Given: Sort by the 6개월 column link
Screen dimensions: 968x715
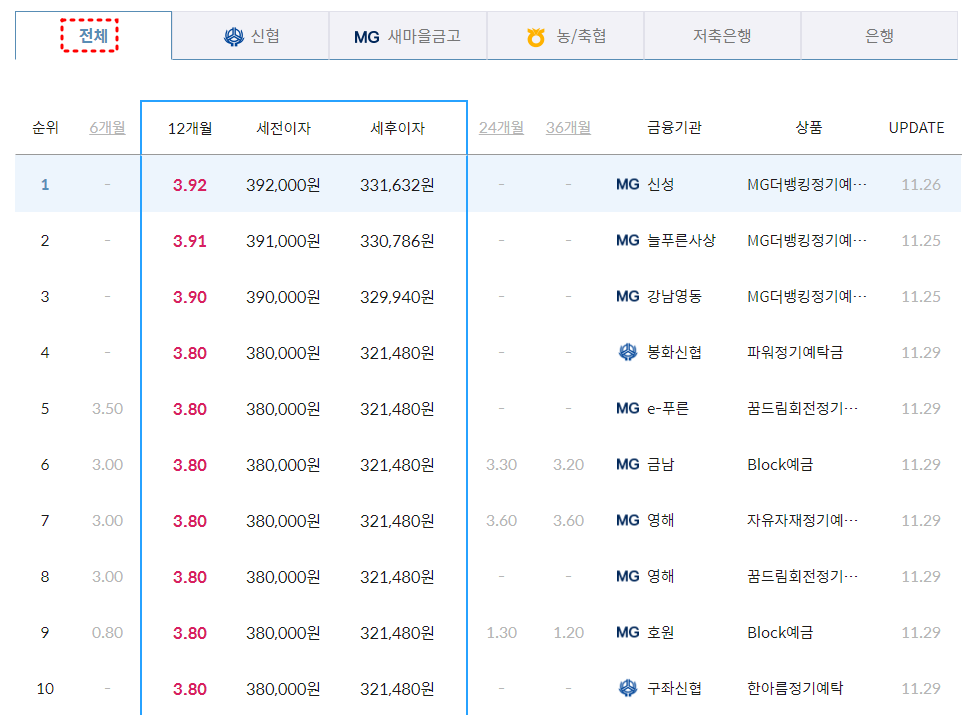Looking at the screenshot, I should pos(107,128).
